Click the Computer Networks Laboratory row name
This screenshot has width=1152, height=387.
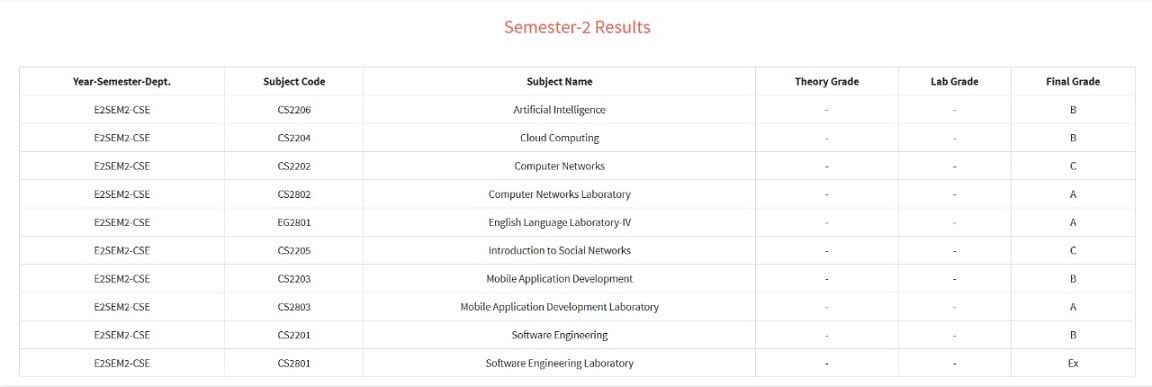point(559,194)
